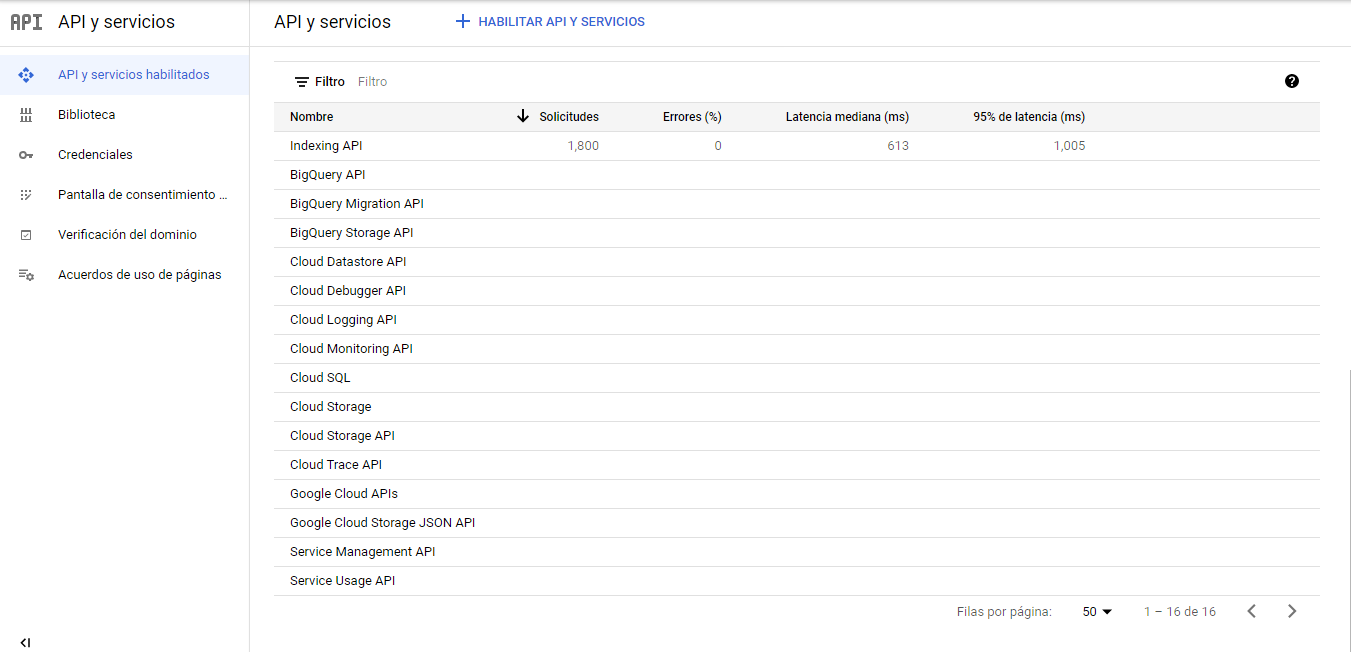Click the page usage agreements settings icon
The image size is (1351, 652).
pos(26,275)
